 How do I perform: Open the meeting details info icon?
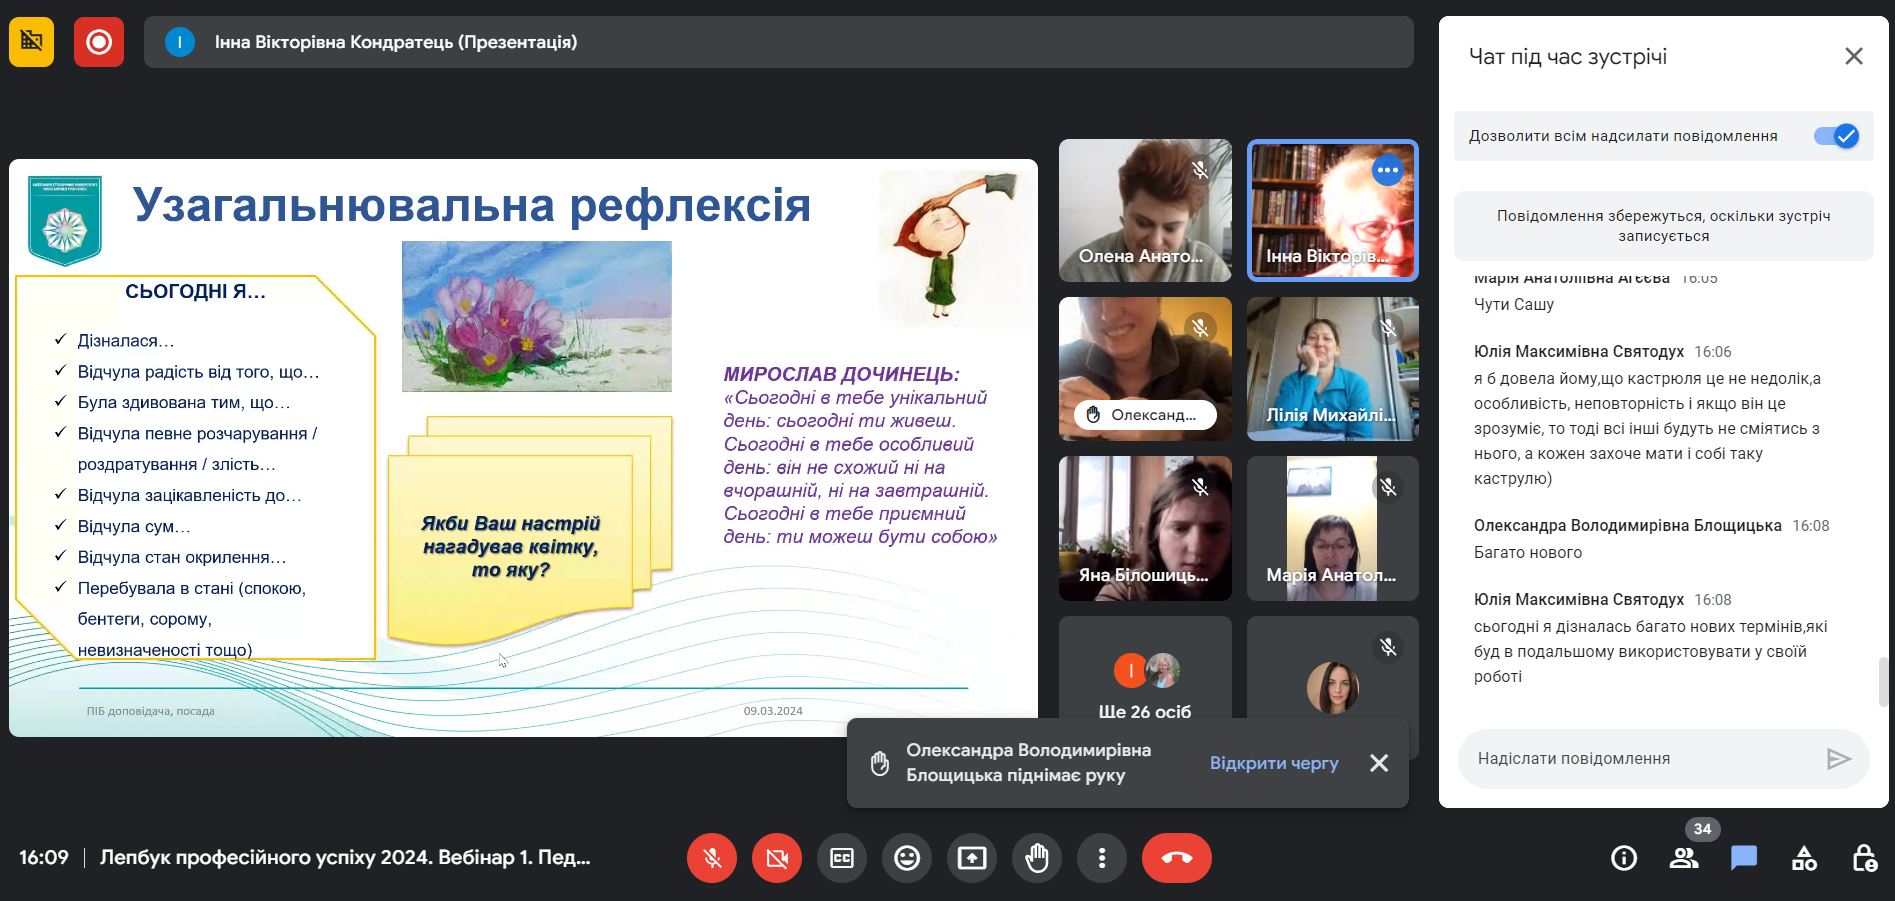(1624, 858)
